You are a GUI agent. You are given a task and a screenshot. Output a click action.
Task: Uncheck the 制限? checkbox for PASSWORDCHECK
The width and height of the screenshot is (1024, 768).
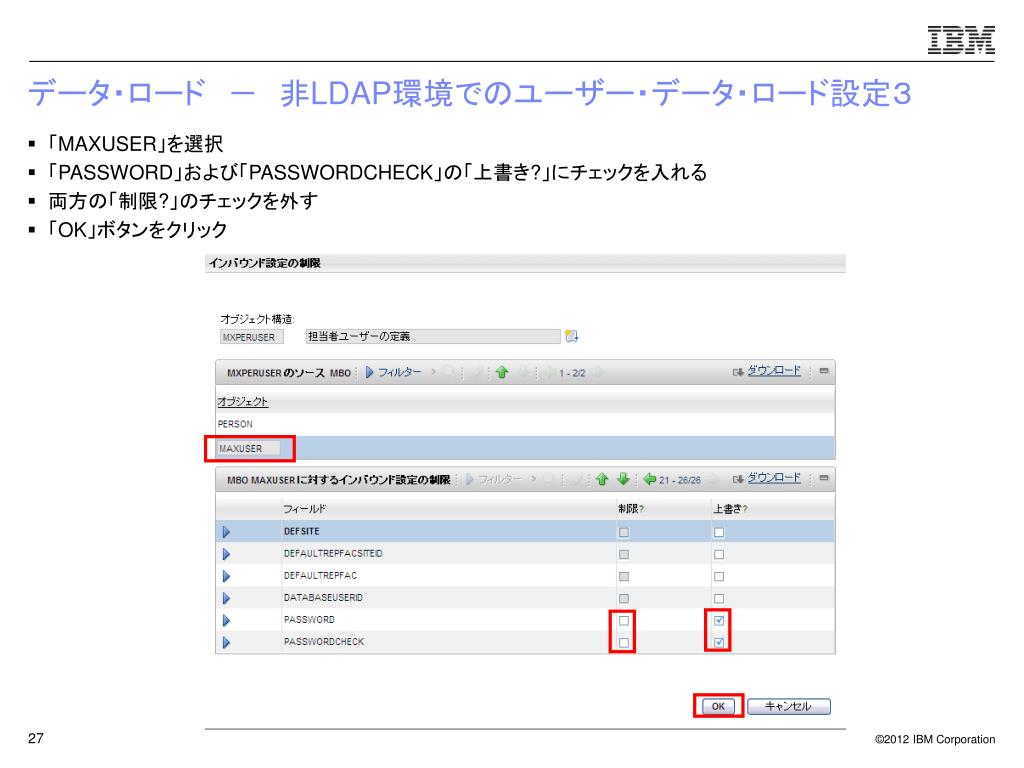click(624, 643)
